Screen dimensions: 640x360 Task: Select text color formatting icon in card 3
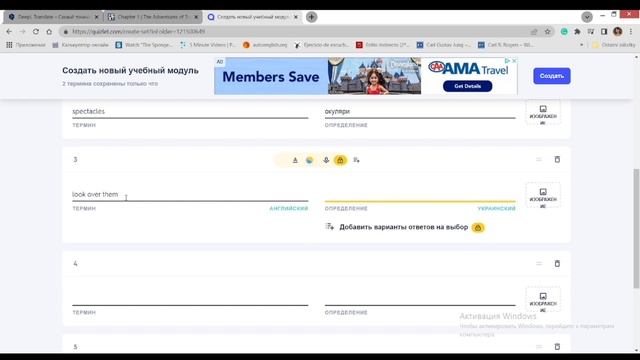point(295,160)
